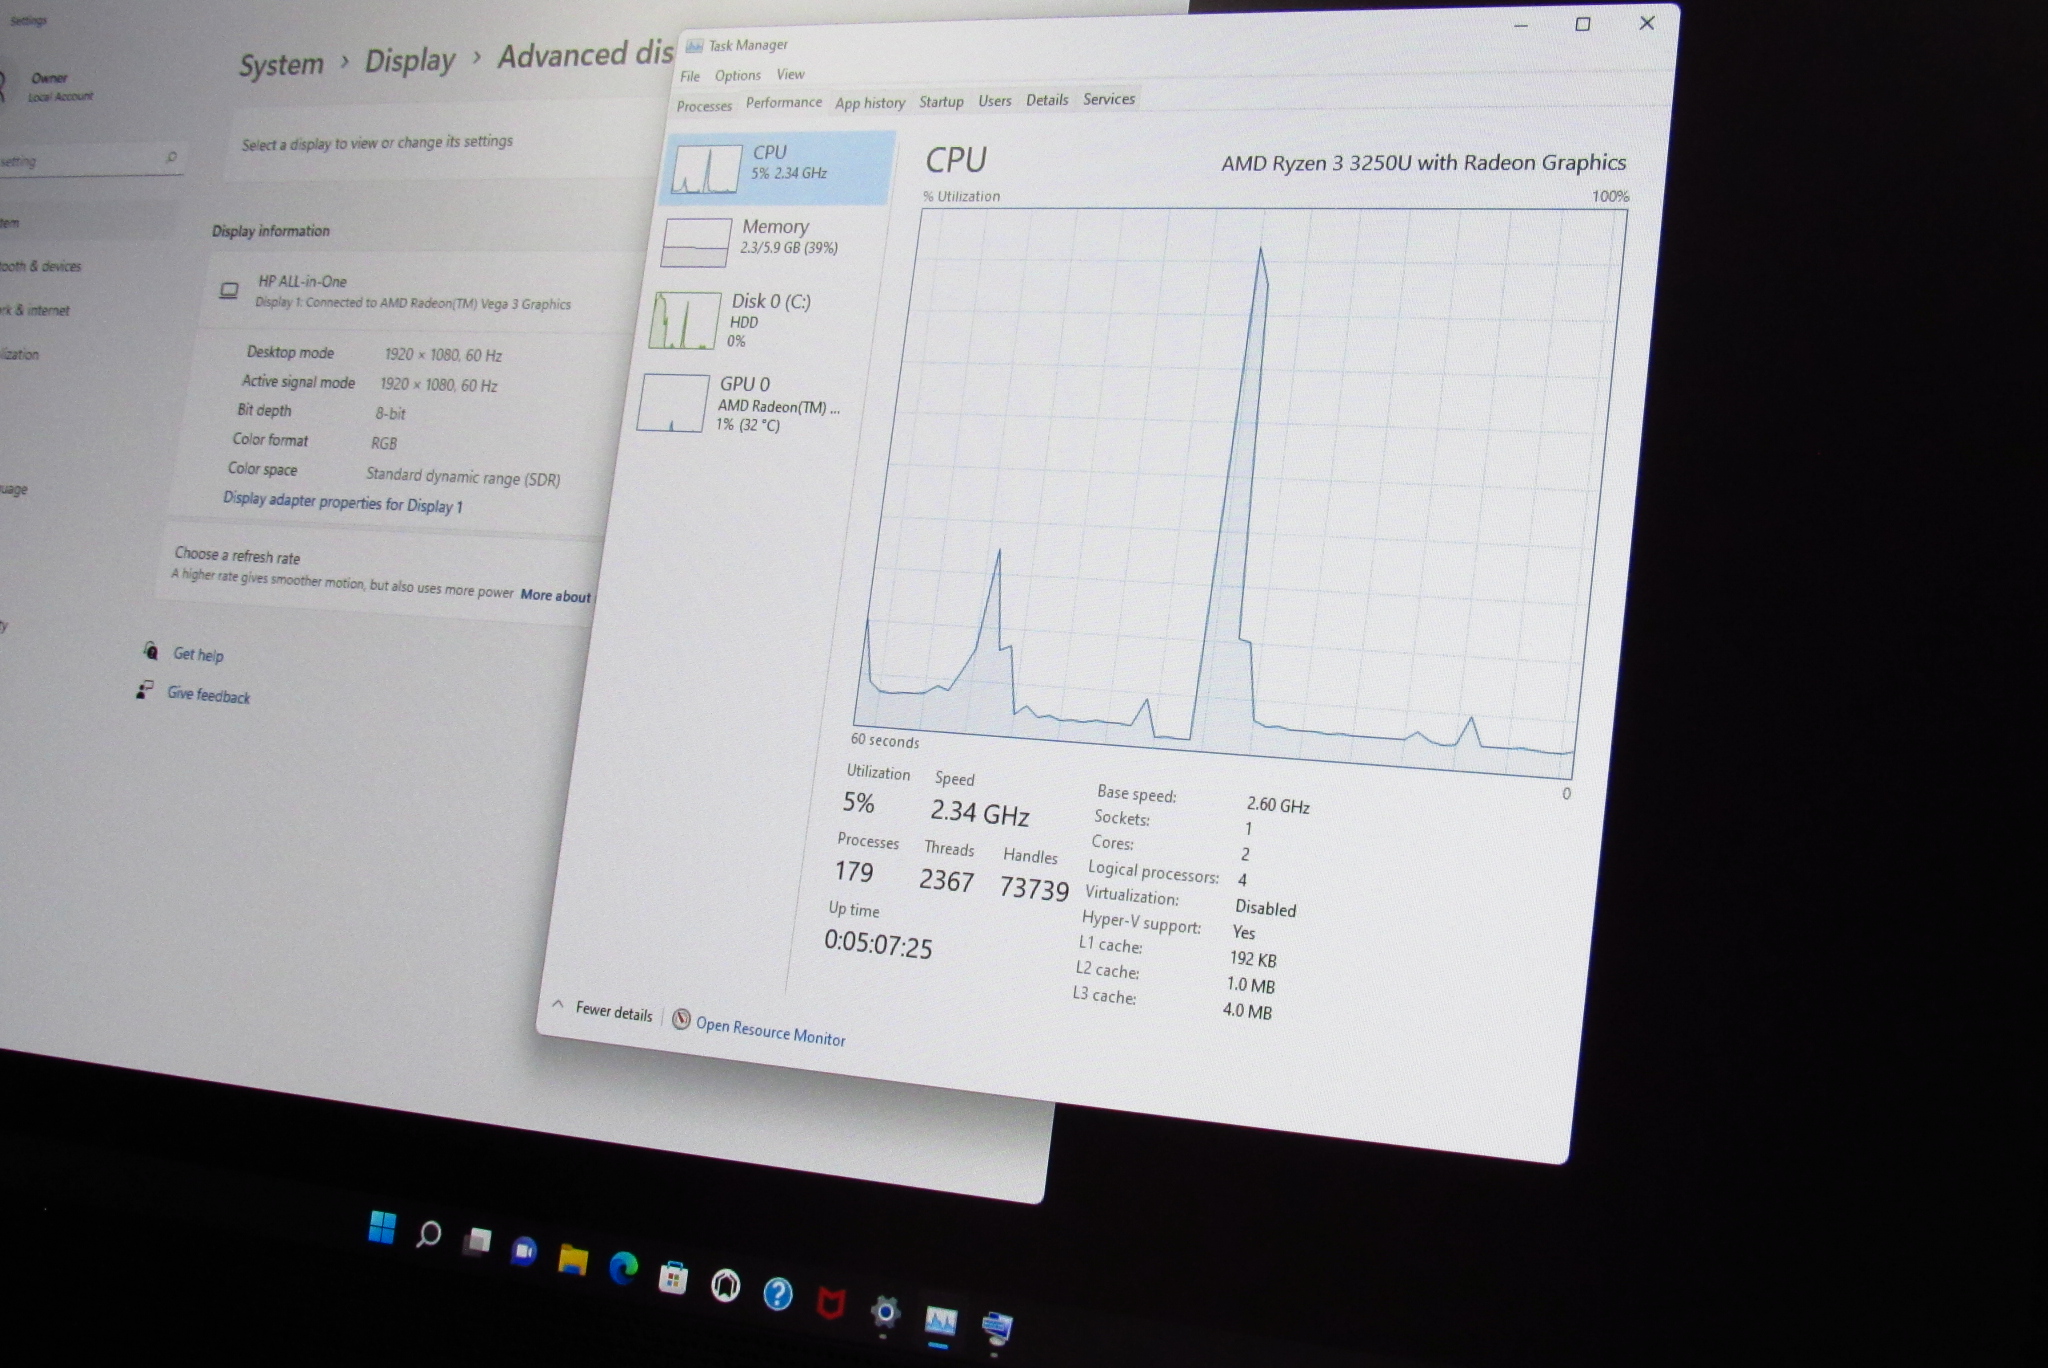Screen dimensions: 2048x1368
Task: Launch Microsoft Edge from the taskbar
Action: (623, 1268)
